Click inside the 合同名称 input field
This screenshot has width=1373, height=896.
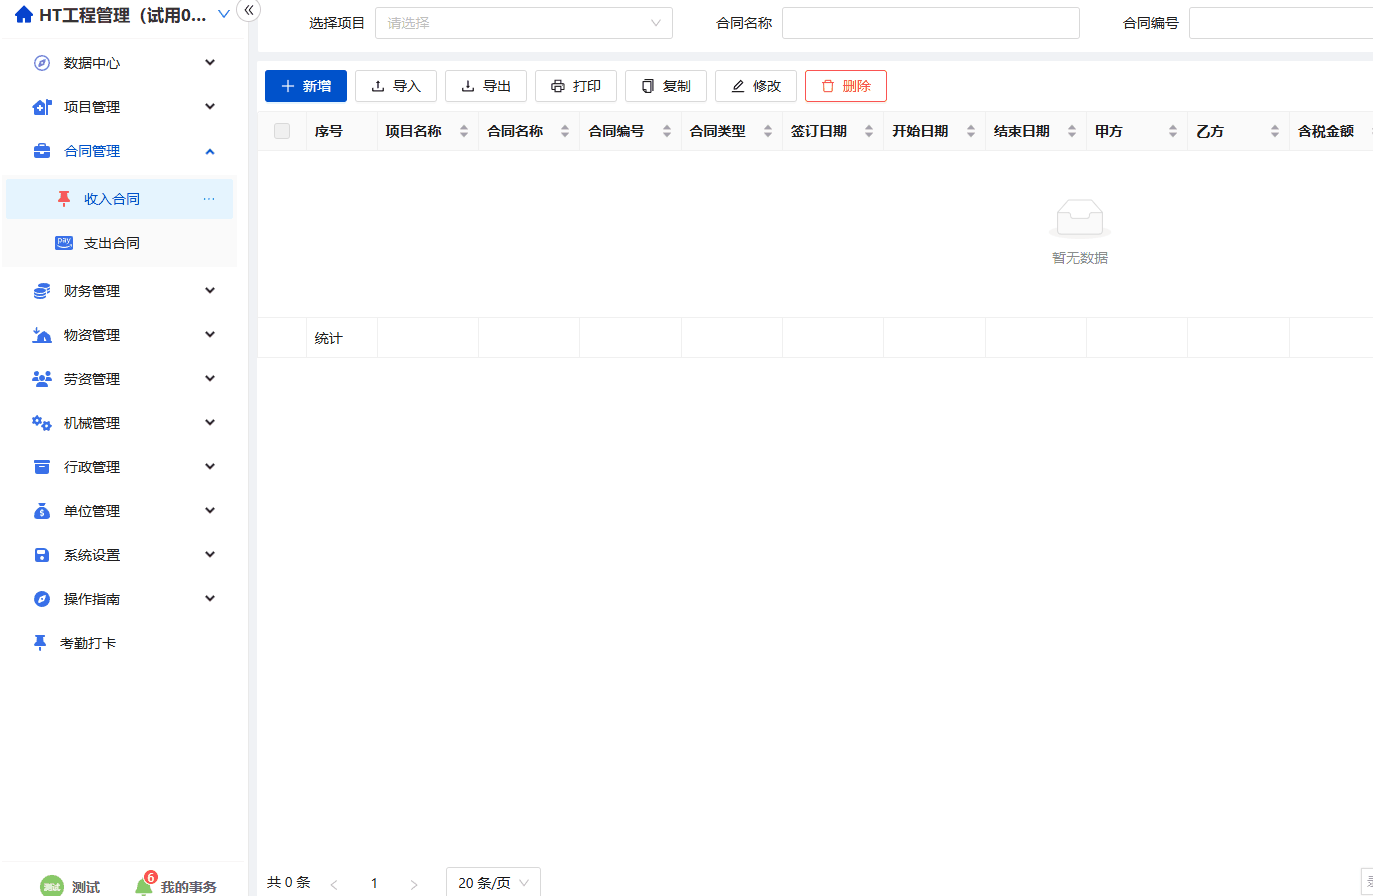[930, 22]
